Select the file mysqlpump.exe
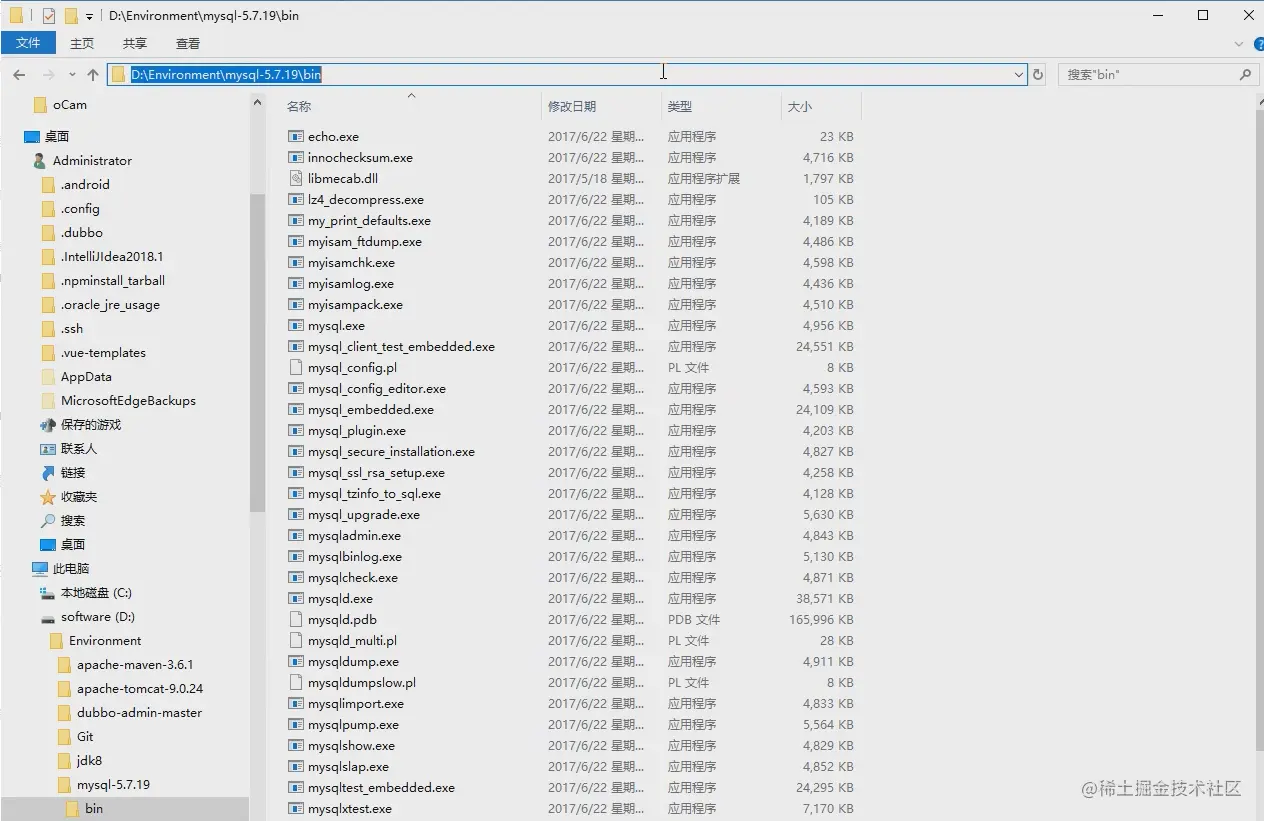This screenshot has height=821, width=1264. coord(353,725)
